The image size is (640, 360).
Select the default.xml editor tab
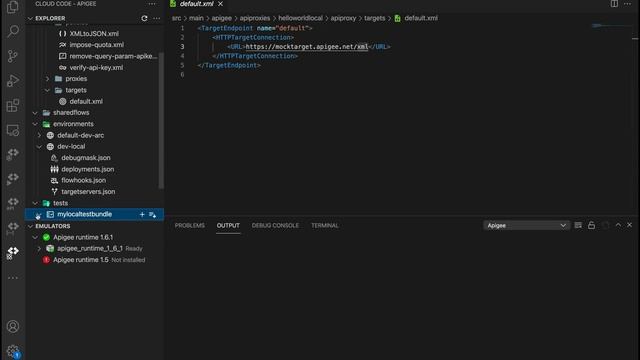click(197, 4)
